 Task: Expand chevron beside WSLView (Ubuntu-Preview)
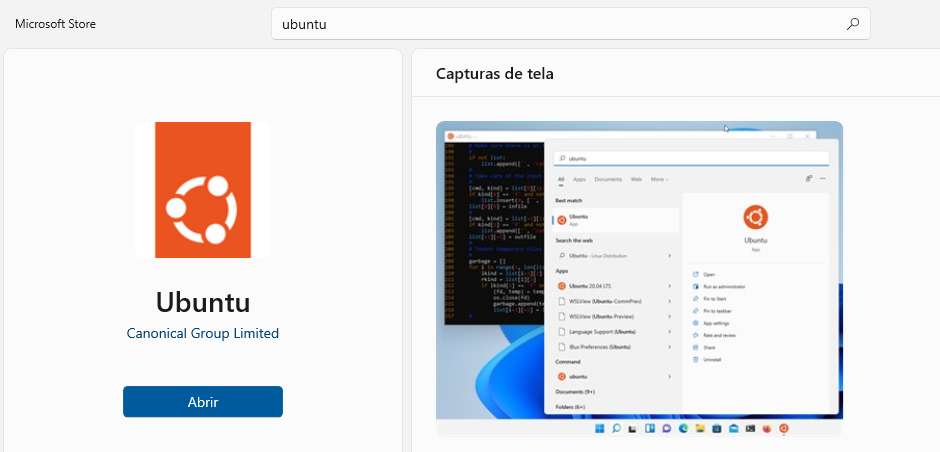coord(670,315)
